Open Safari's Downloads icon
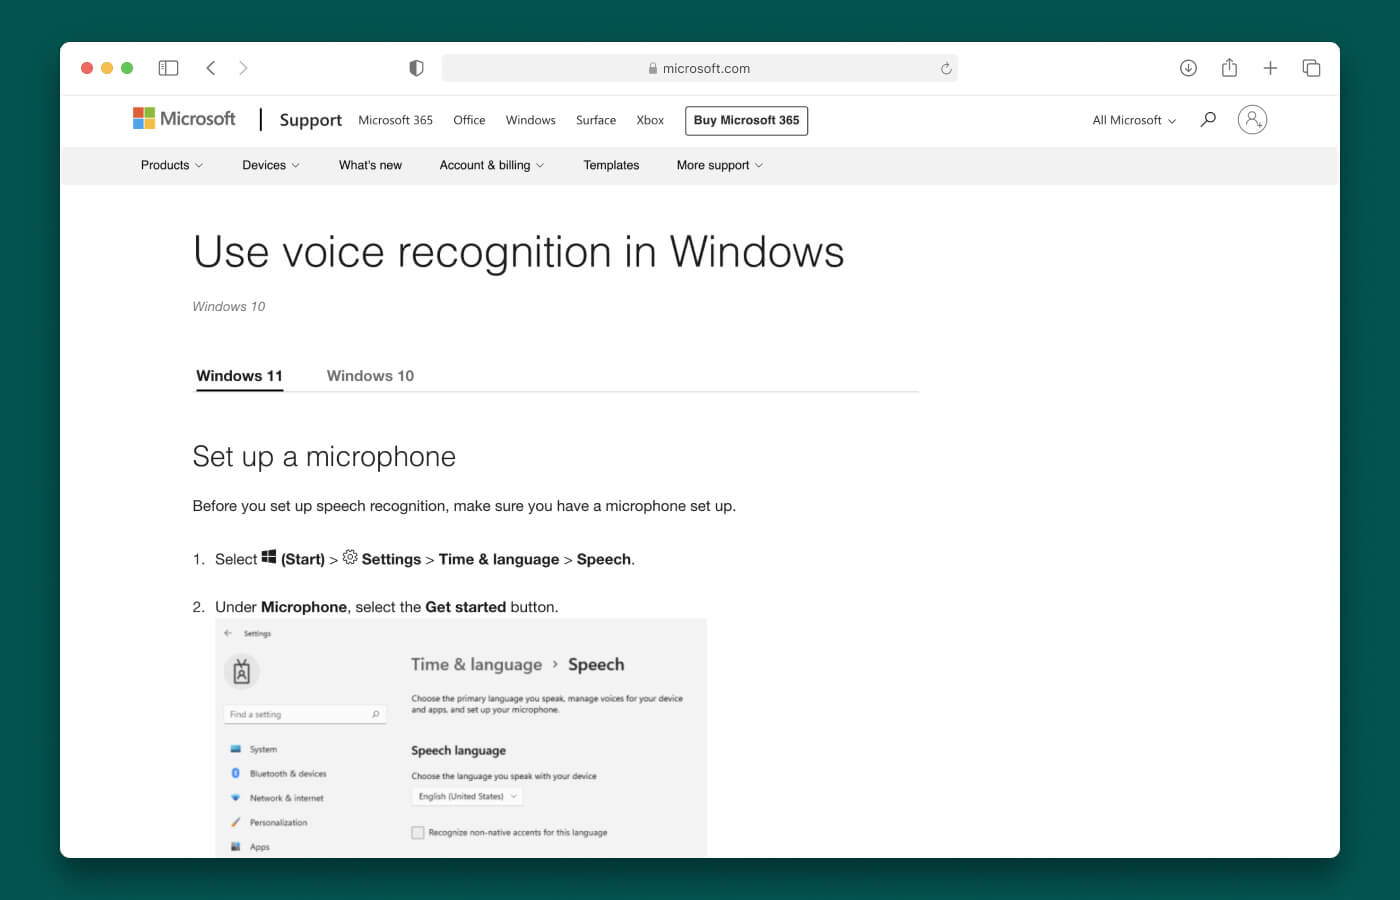 1188,67
